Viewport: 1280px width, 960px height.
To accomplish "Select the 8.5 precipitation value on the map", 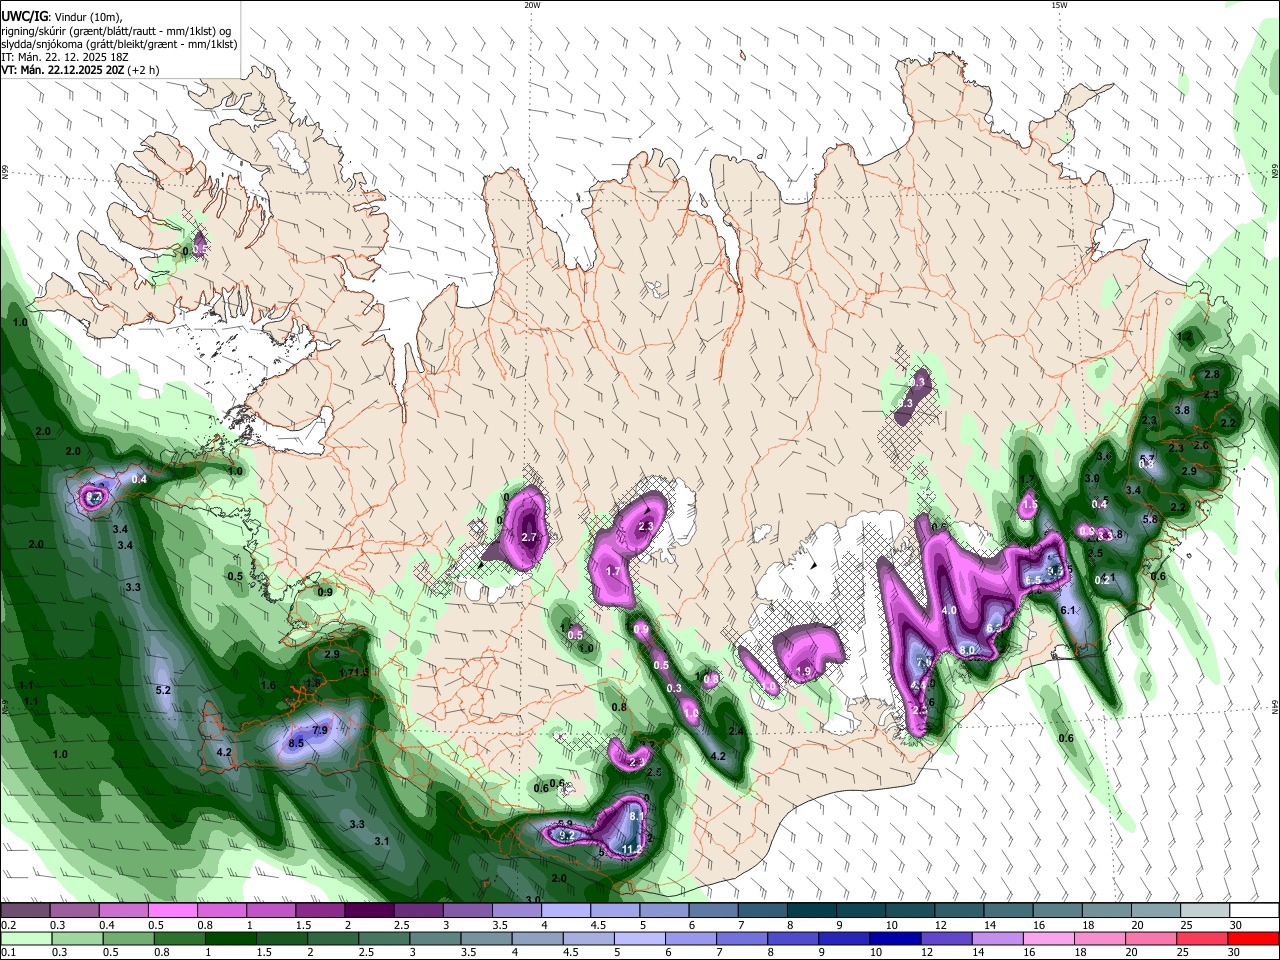I will 296,744.
